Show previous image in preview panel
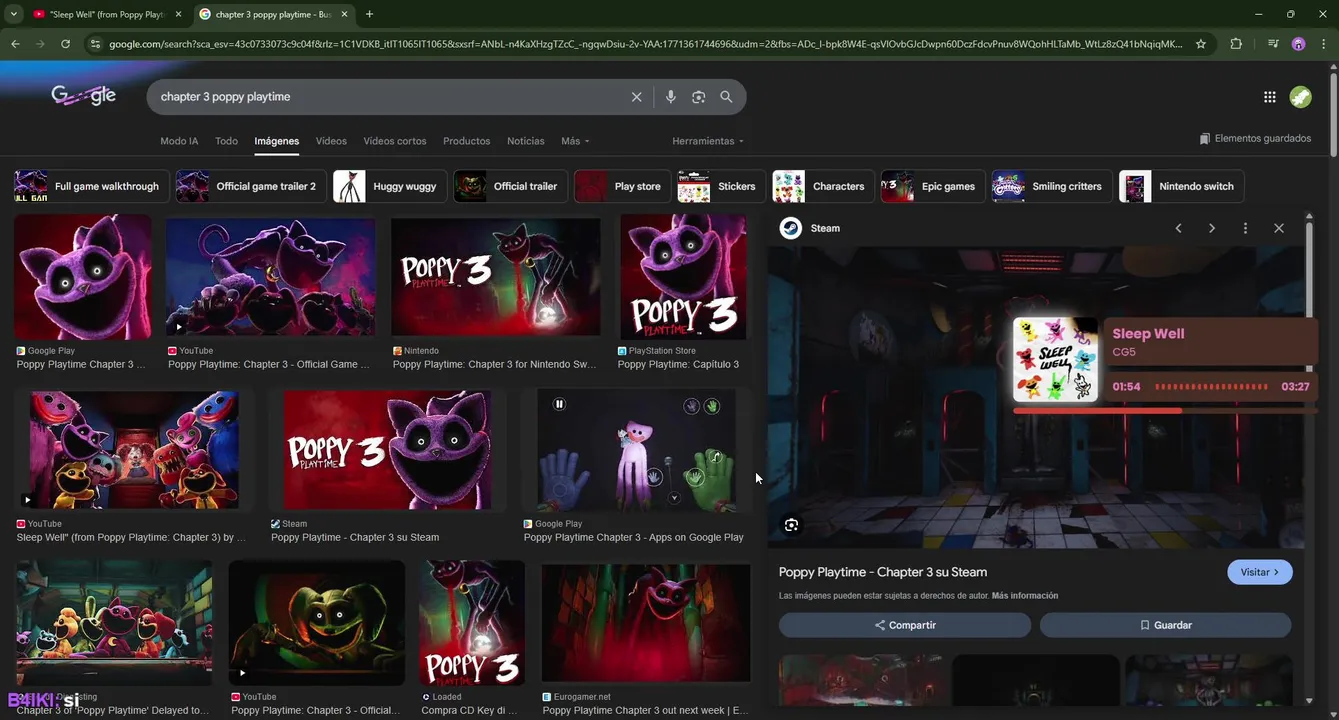1339x720 pixels. click(x=1178, y=228)
